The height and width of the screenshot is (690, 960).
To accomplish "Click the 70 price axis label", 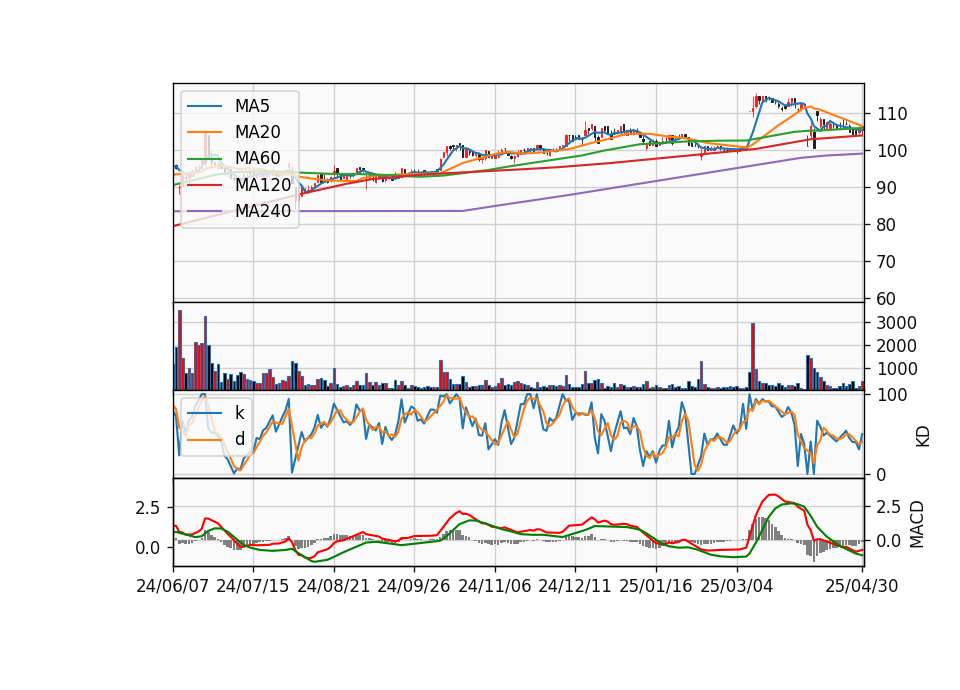I will pos(887,262).
